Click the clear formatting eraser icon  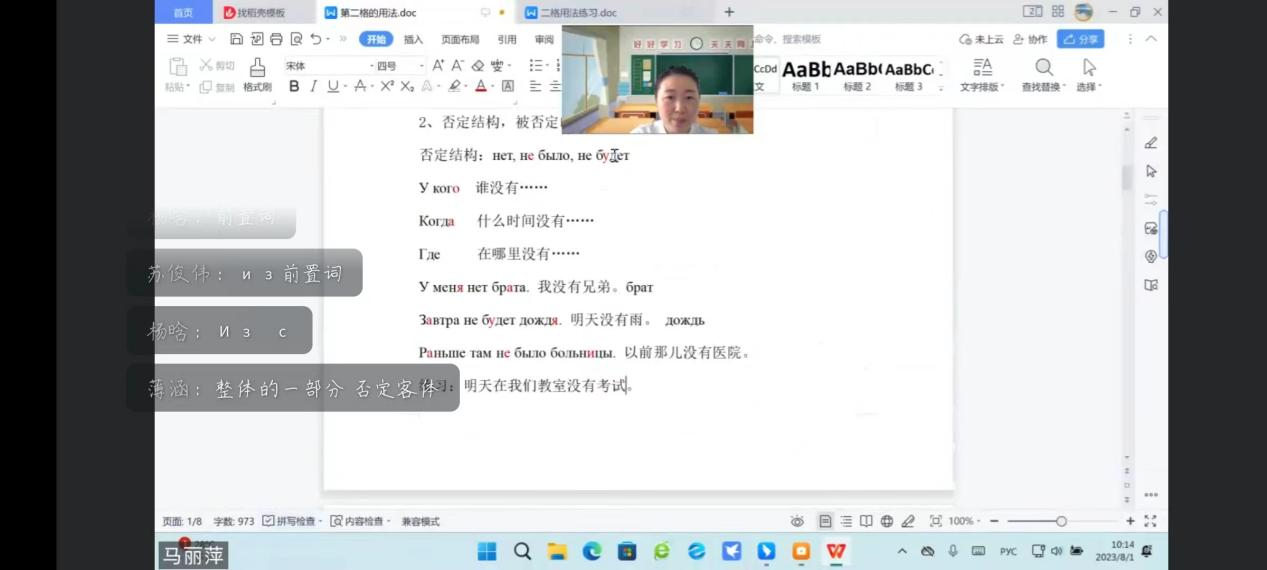(477, 66)
